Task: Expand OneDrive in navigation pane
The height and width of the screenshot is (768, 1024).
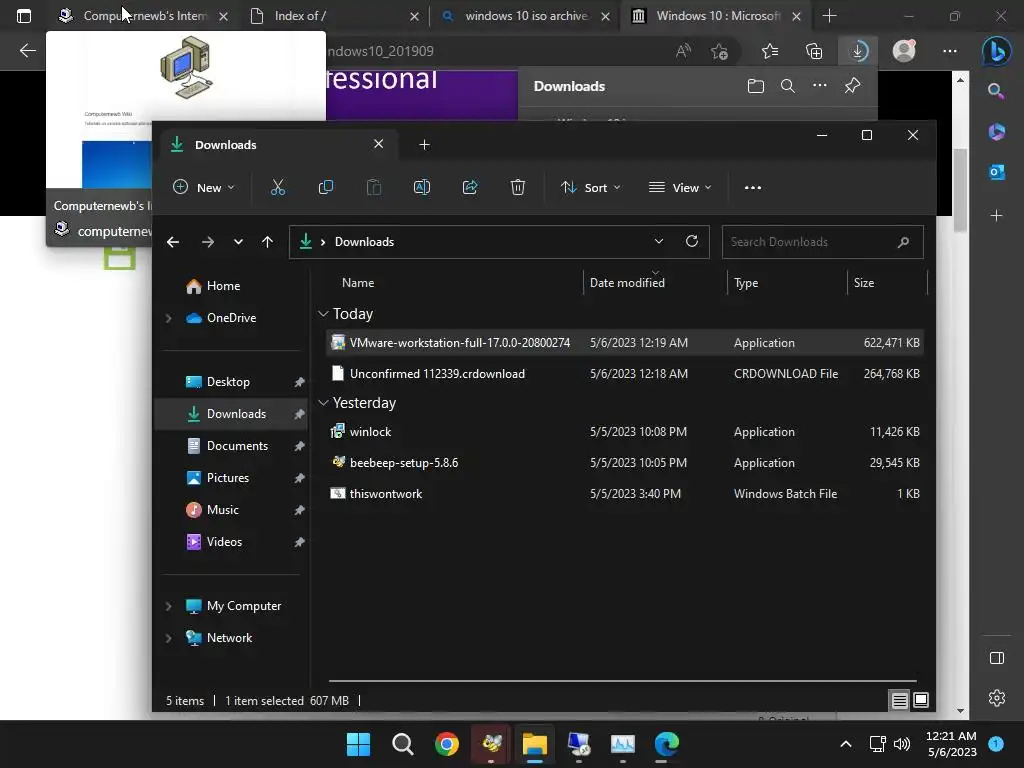Action: pyautogui.click(x=168, y=318)
